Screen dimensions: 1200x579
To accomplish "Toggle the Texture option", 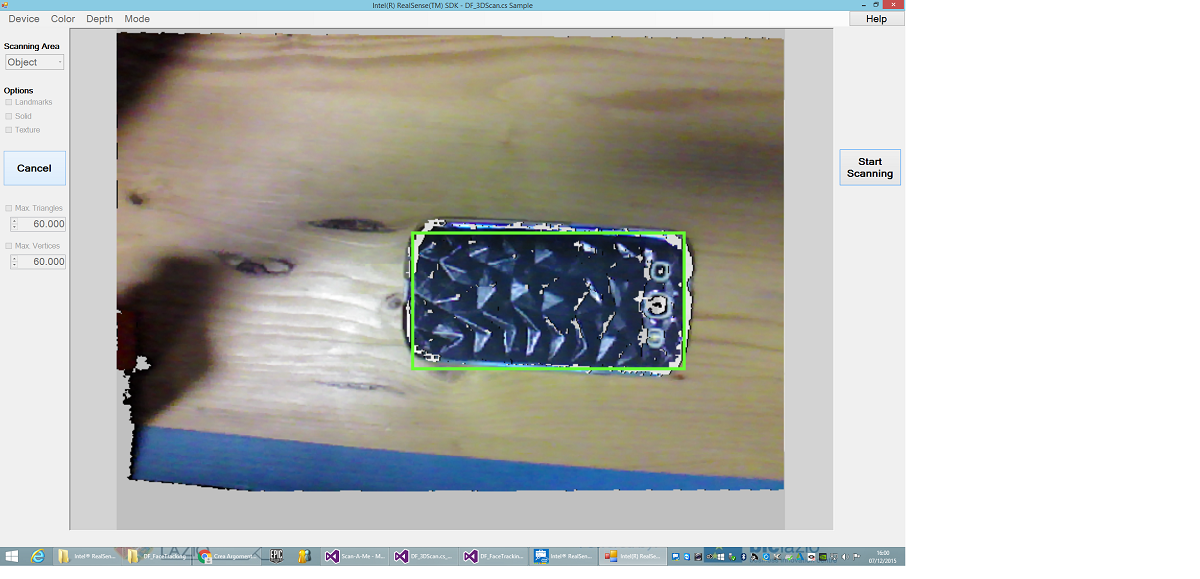I will (x=9, y=129).
